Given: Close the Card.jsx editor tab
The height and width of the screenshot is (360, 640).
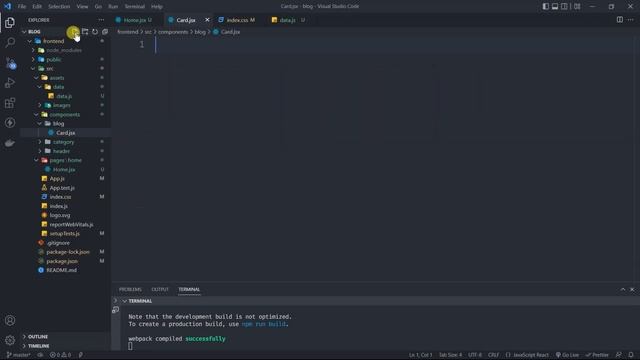Looking at the screenshot, I should [x=207, y=20].
